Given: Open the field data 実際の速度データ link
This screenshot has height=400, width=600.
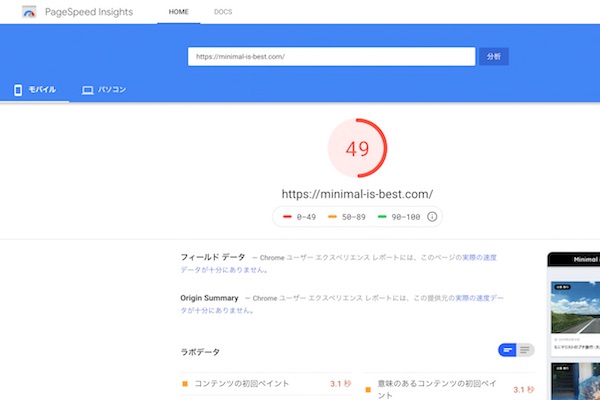Looking at the screenshot, I should pyautogui.click(x=479, y=258).
